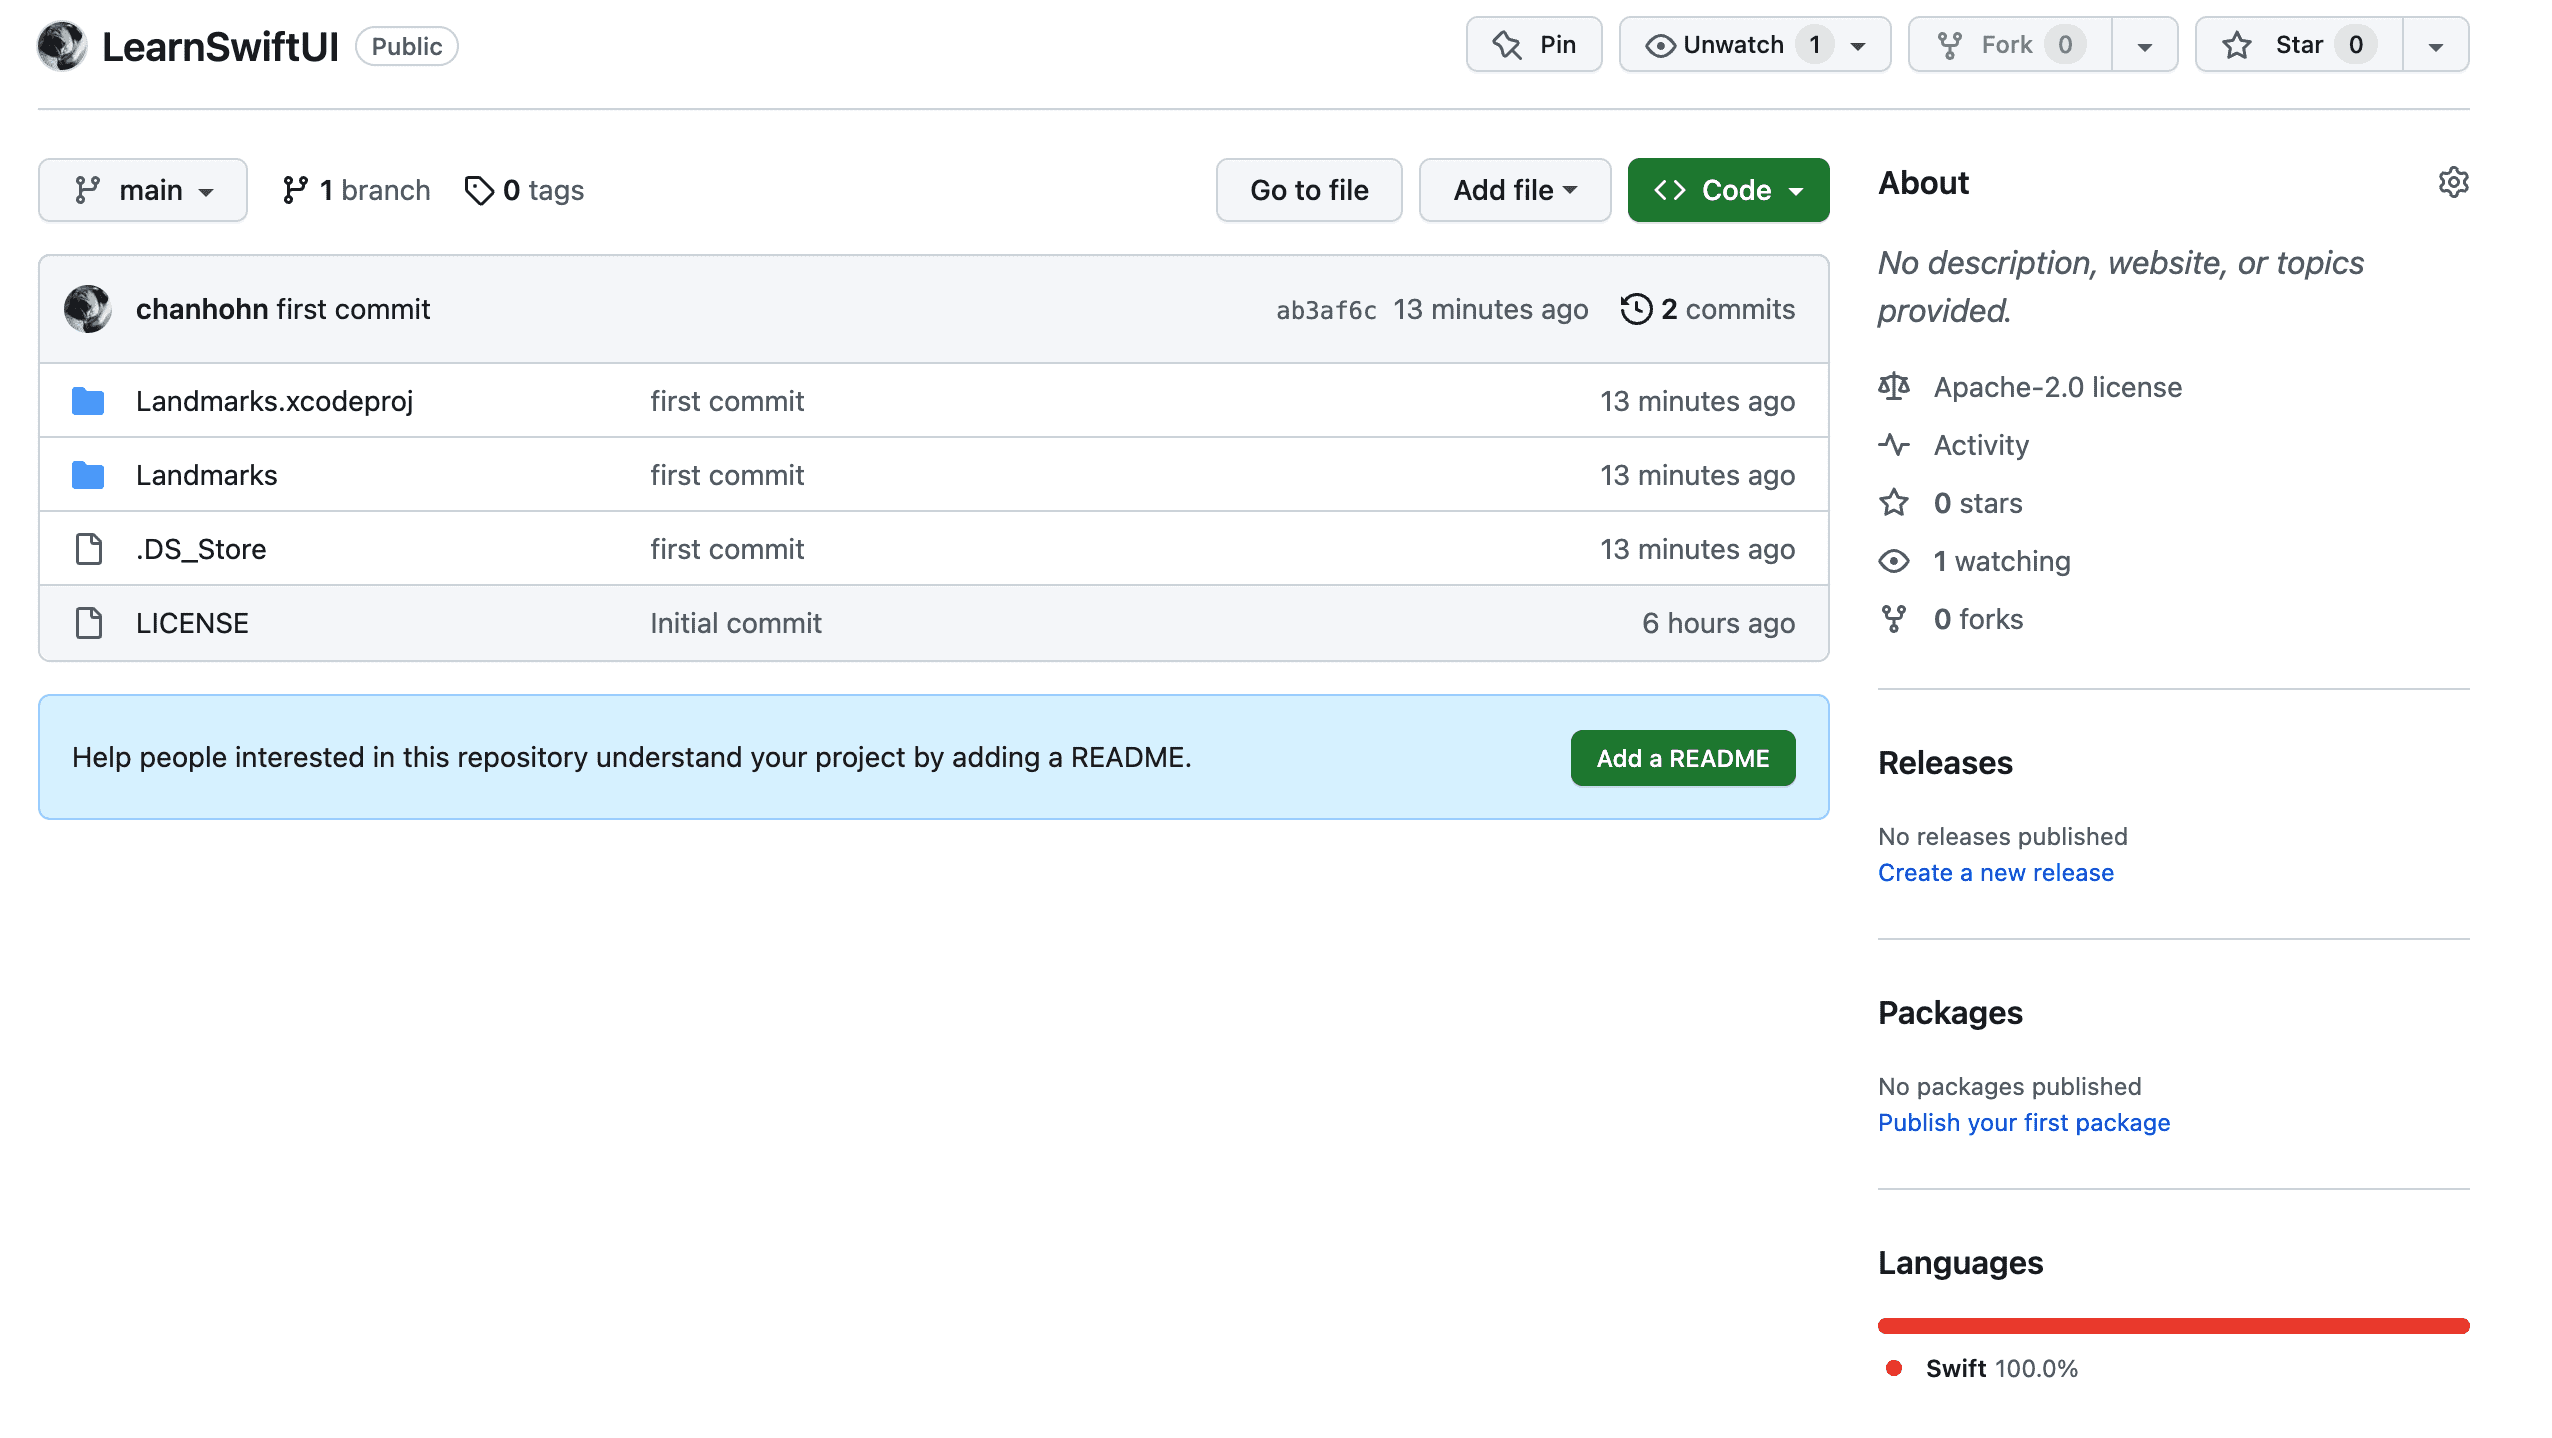Click the stars icon in About
This screenshot has width=2552, height=1438.
pyautogui.click(x=1894, y=503)
